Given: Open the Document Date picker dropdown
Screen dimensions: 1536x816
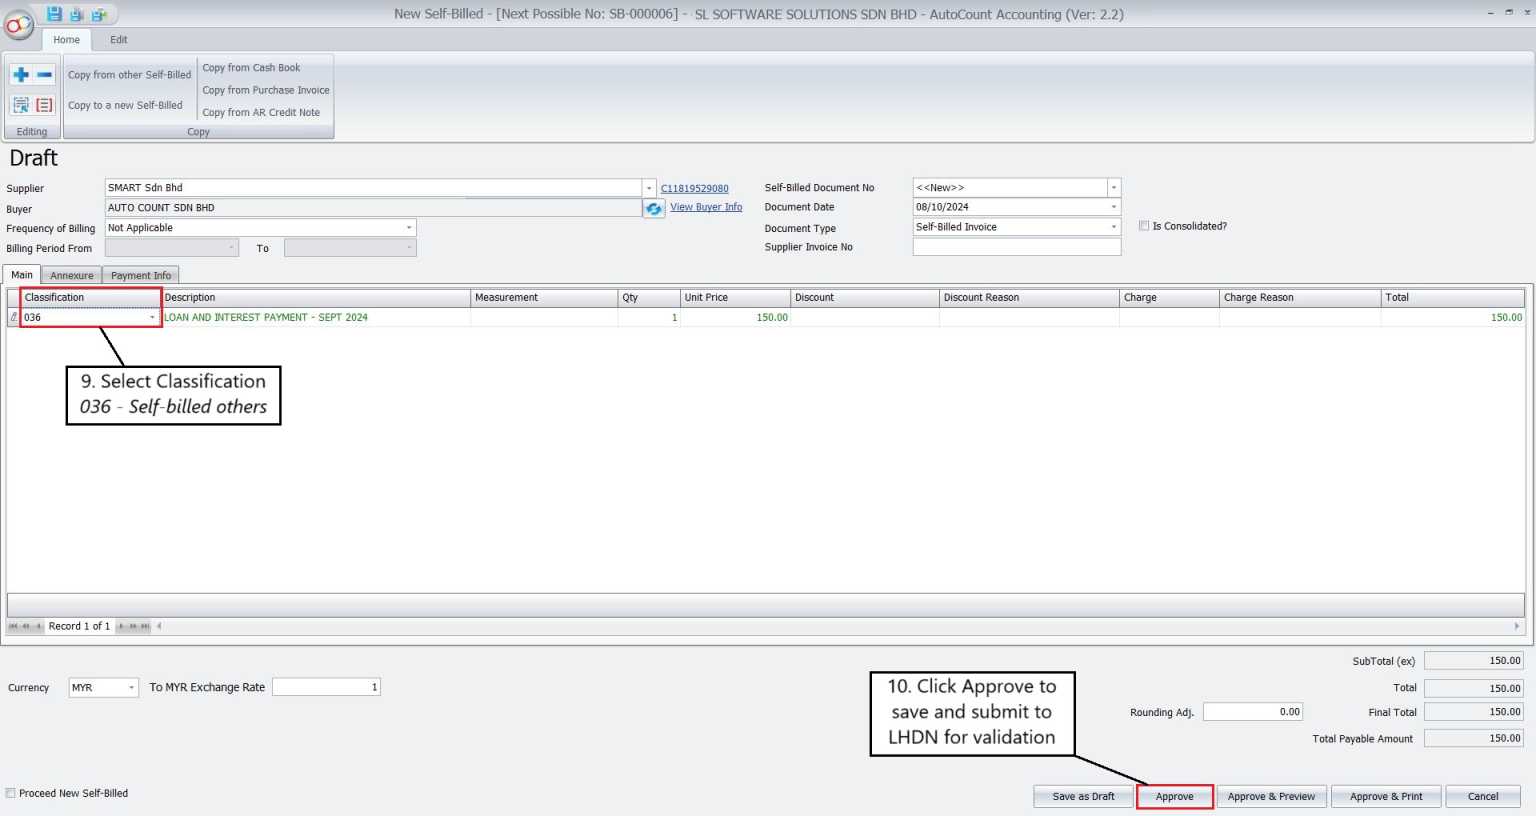Looking at the screenshot, I should pos(1113,207).
